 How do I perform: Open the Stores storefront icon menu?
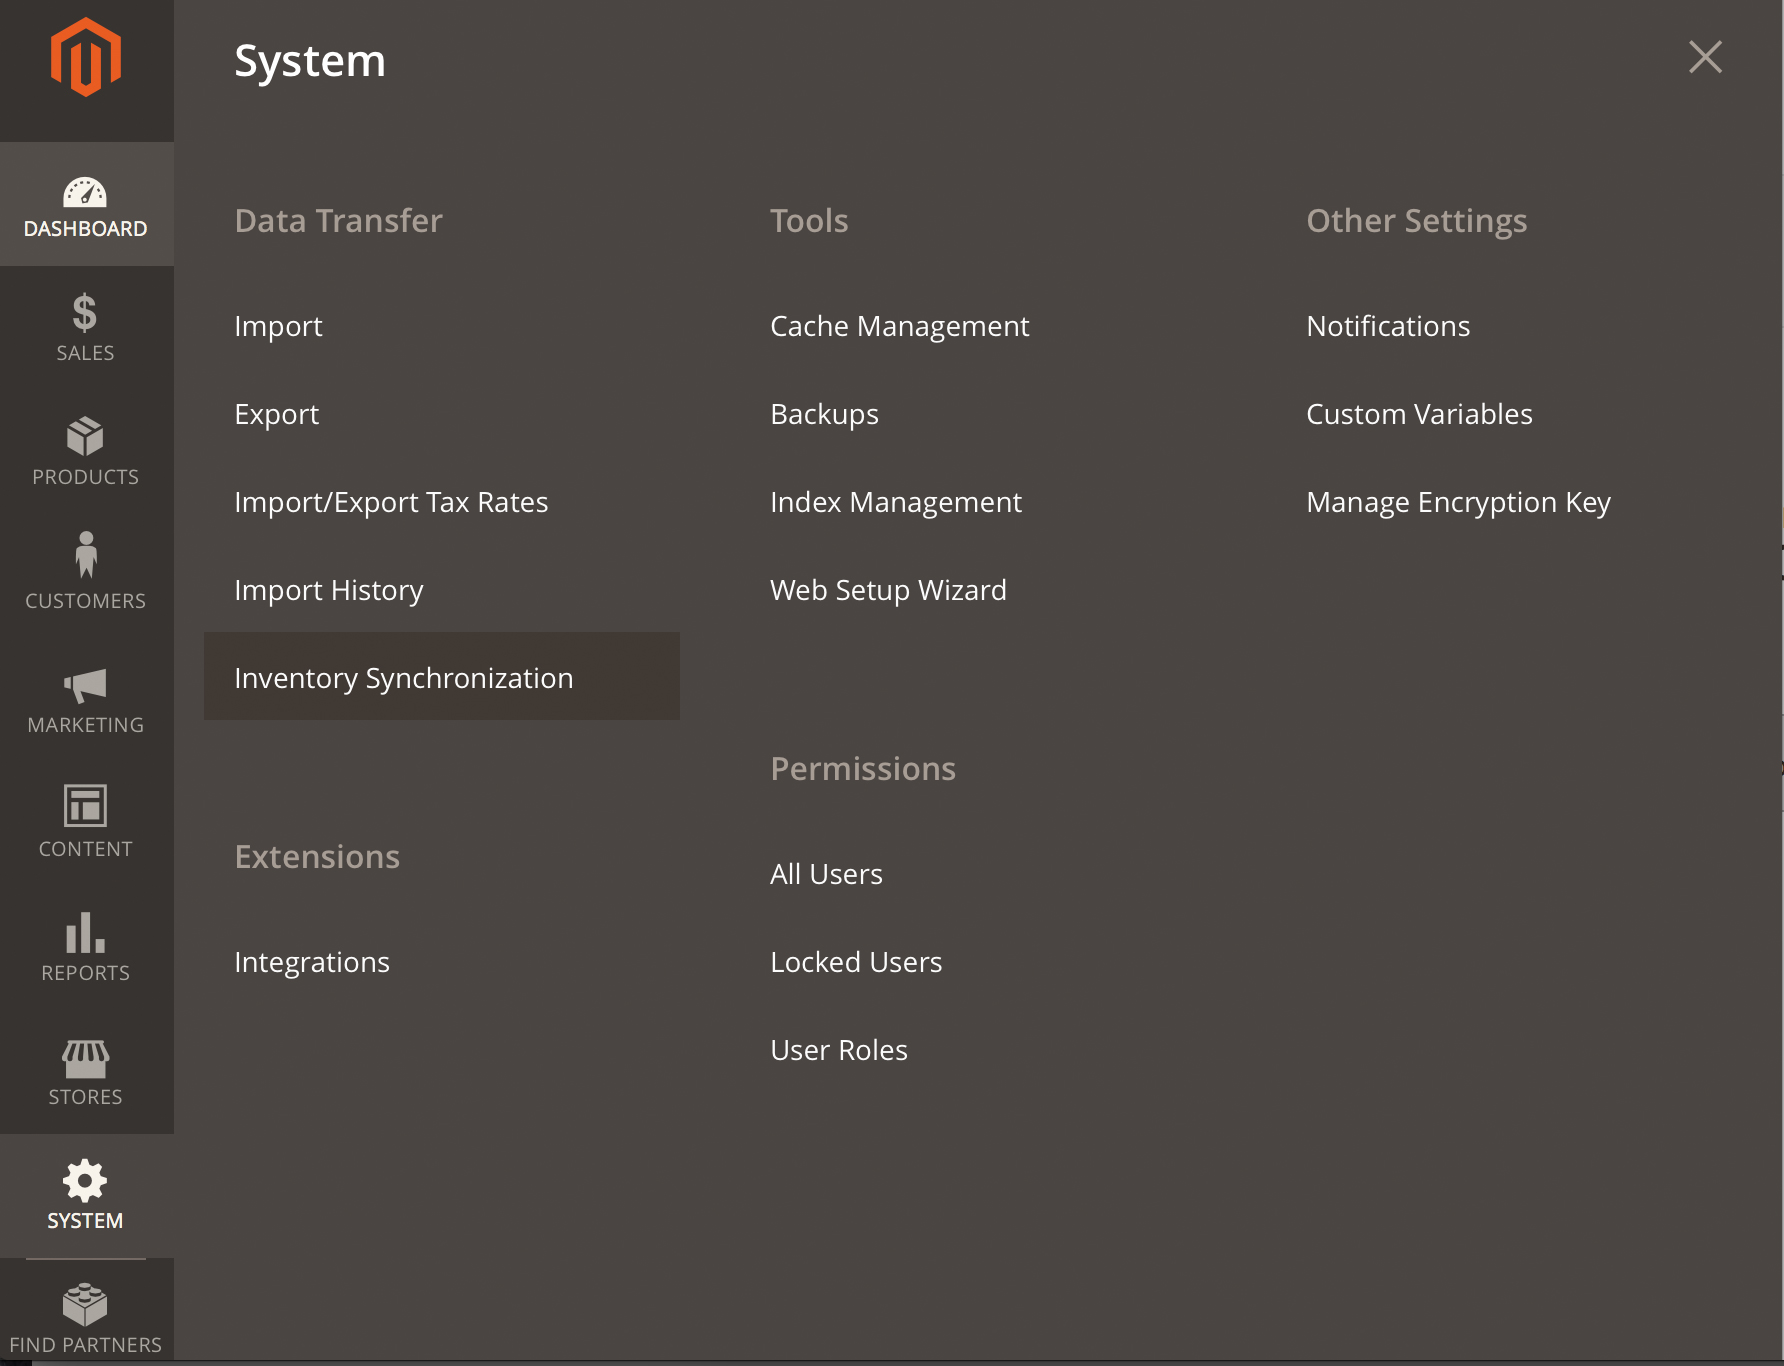[x=86, y=1072]
